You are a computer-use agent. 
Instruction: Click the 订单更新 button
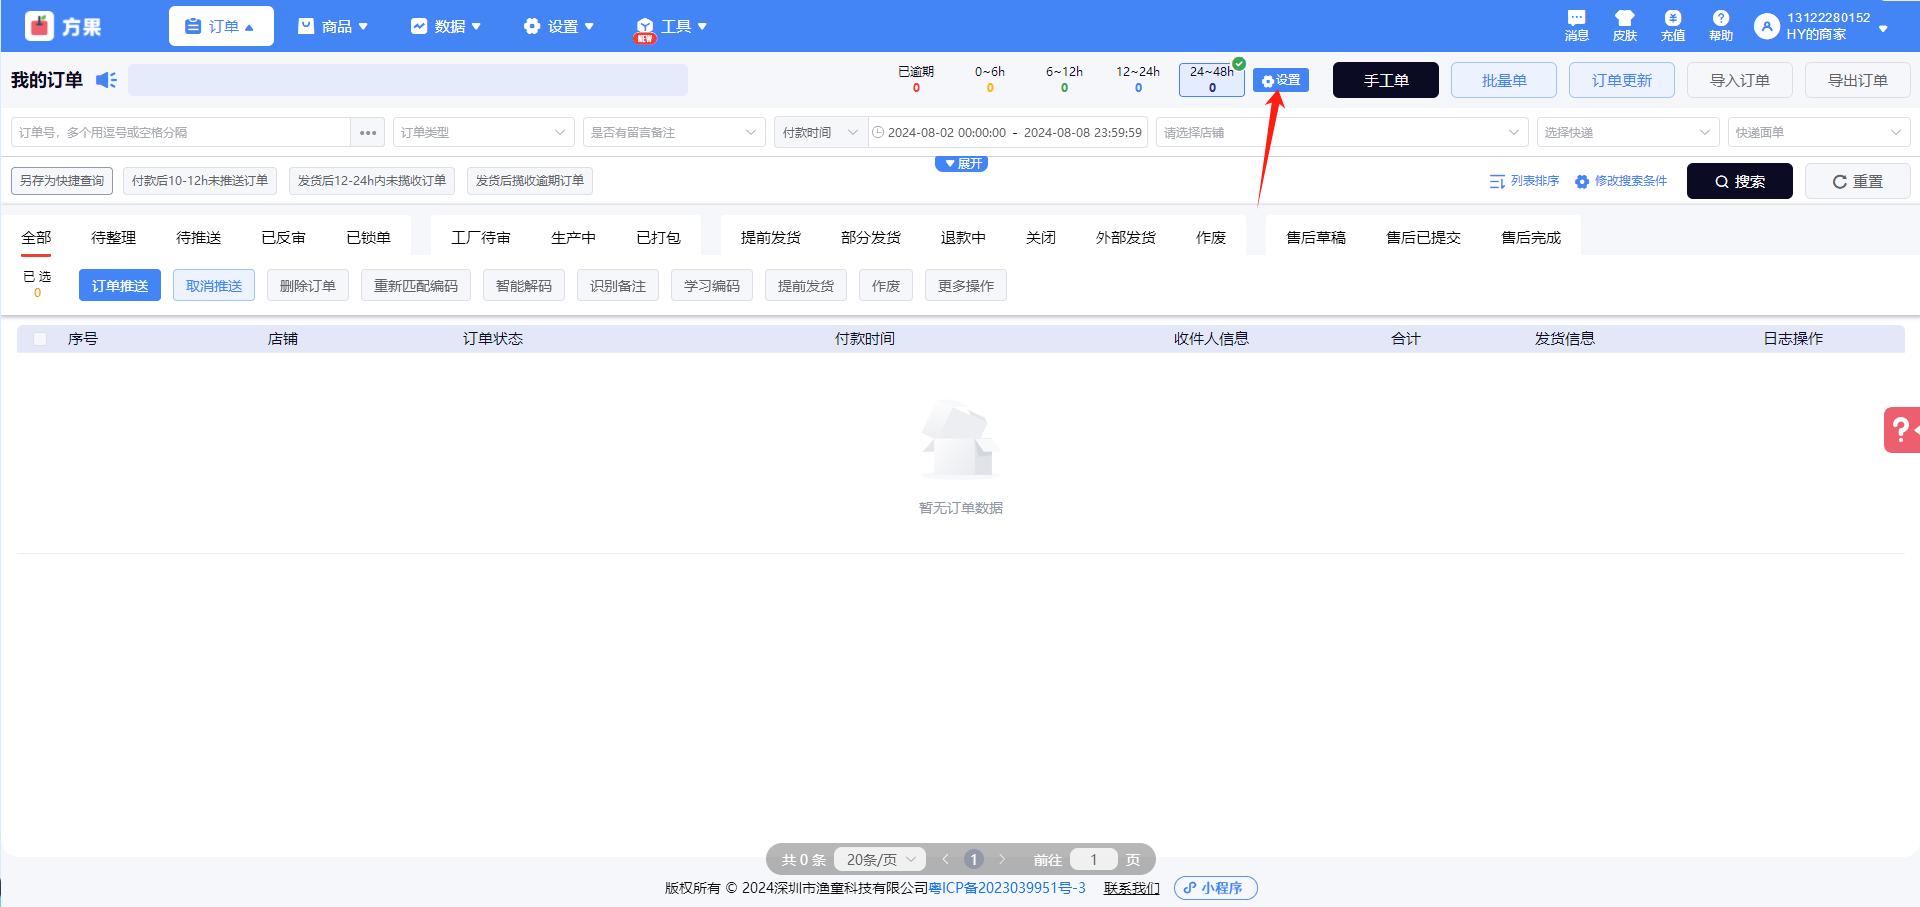pyautogui.click(x=1622, y=80)
